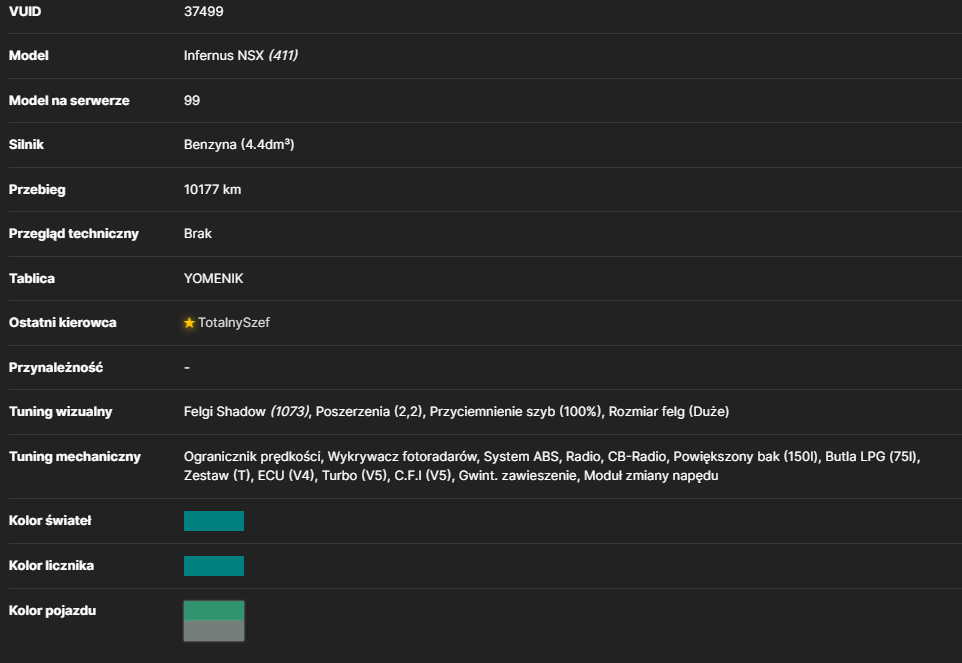
Task: Click the Tuning wizualny label
Action: click(61, 412)
